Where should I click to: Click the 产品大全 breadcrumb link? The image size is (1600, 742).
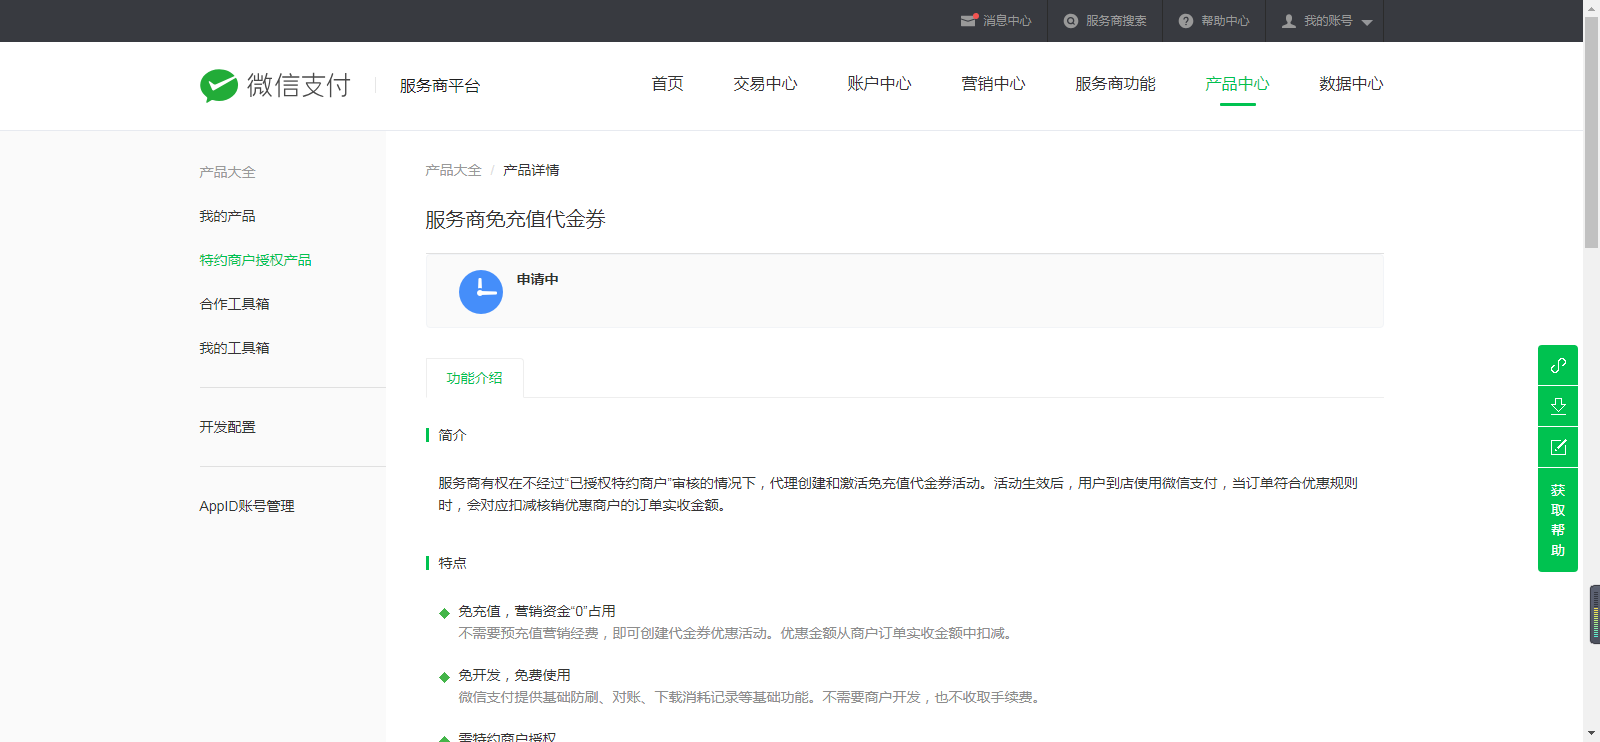pyautogui.click(x=453, y=170)
